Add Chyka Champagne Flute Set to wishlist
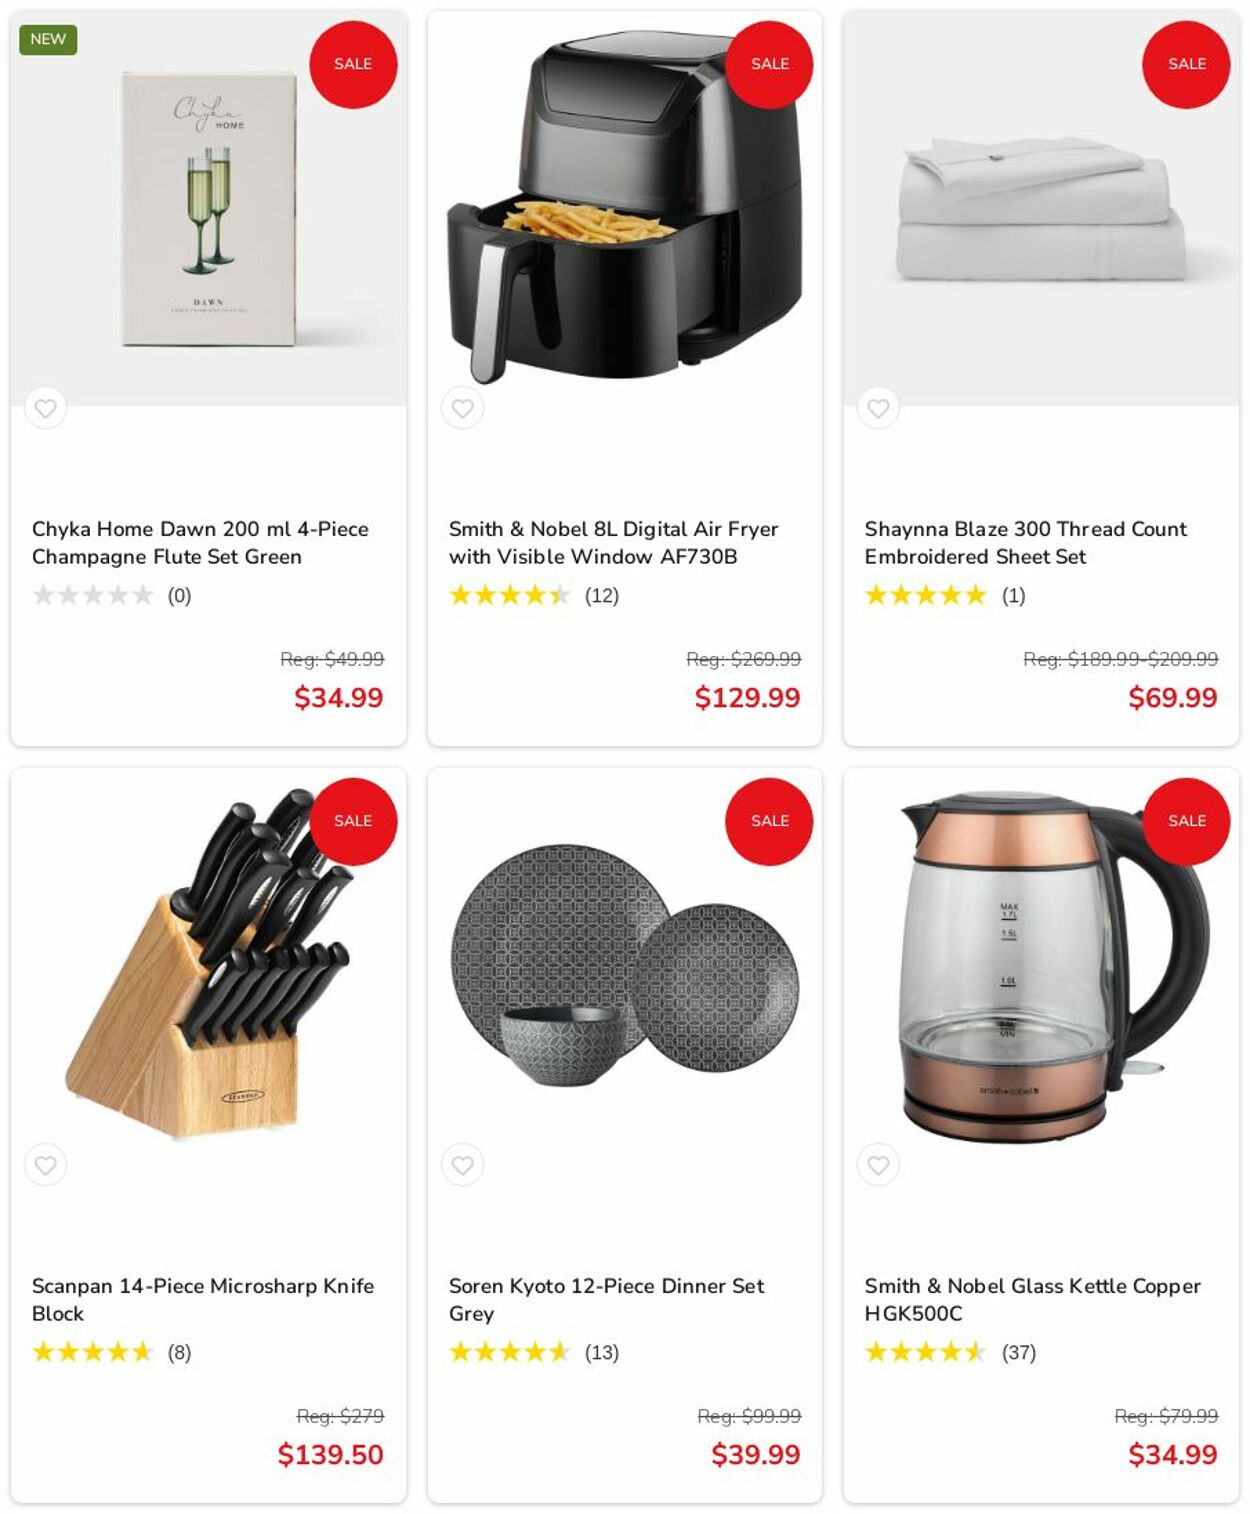This screenshot has height=1514, width=1250. coord(45,408)
